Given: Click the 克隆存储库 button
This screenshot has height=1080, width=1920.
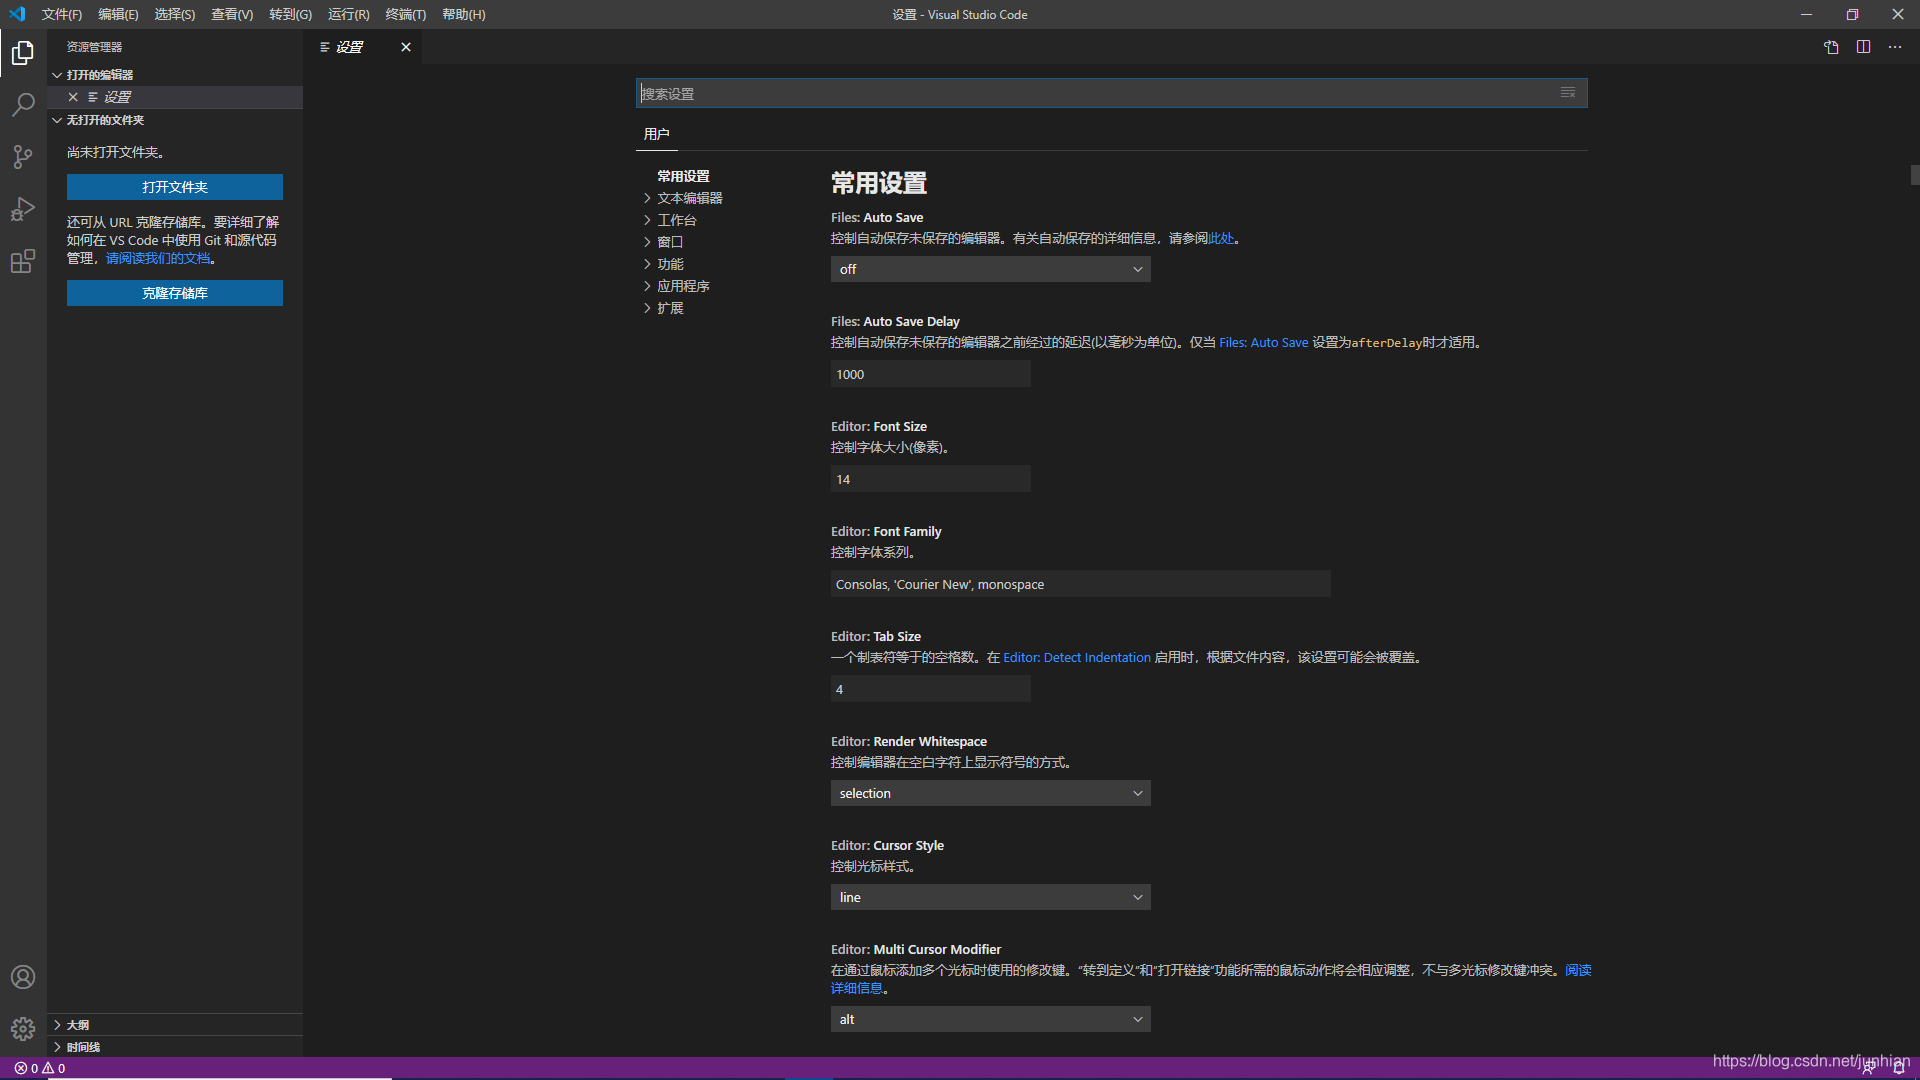Looking at the screenshot, I should pyautogui.click(x=175, y=293).
